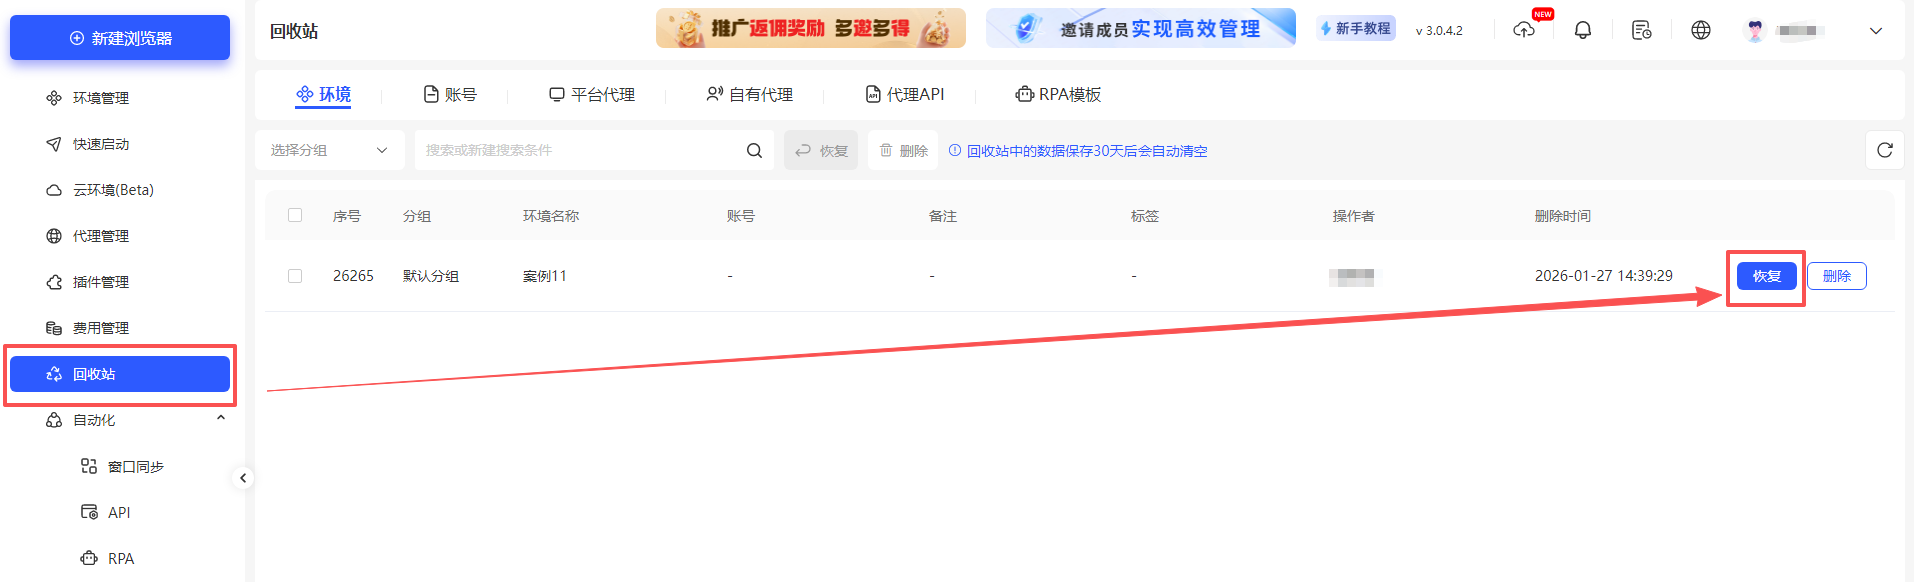Switch to the 环境 tab
This screenshot has height=582, width=1914.
point(323,94)
